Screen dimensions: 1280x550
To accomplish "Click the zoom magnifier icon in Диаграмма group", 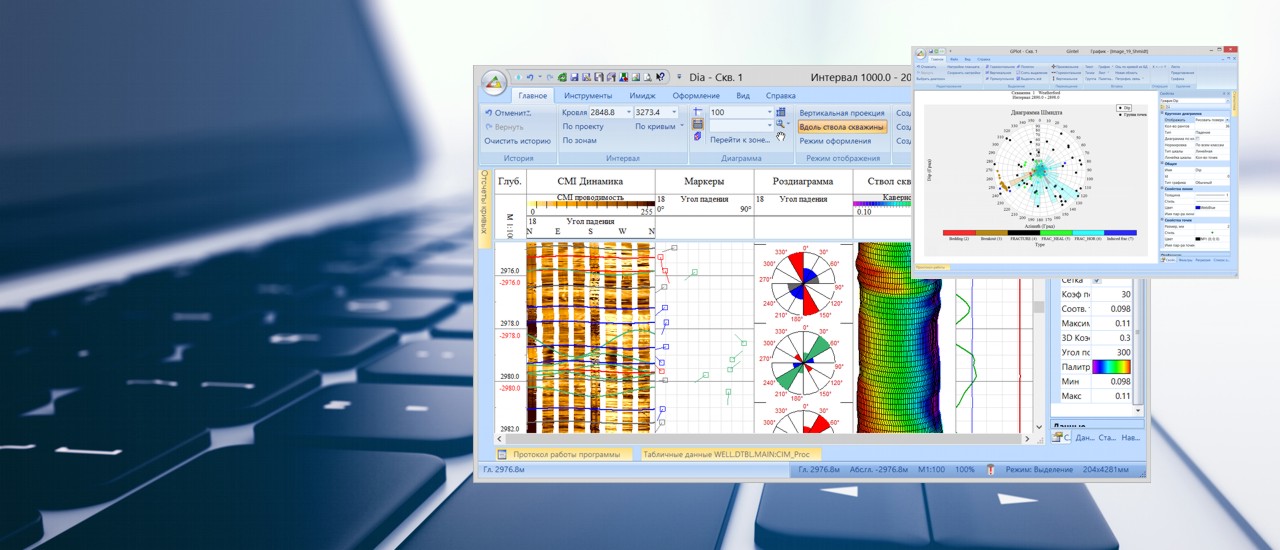I will tap(781, 125).
